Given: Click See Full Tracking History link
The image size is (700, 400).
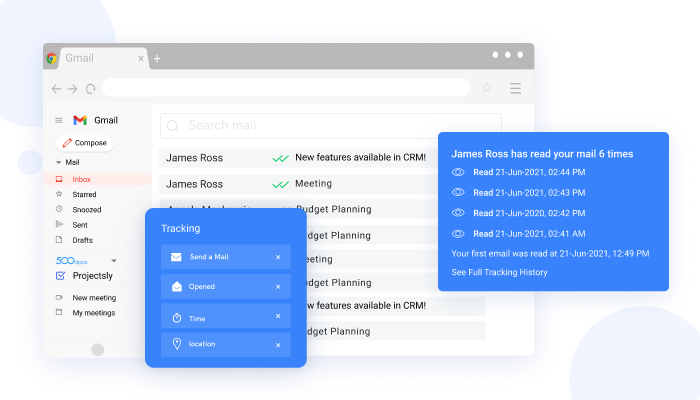Looking at the screenshot, I should point(499,272).
